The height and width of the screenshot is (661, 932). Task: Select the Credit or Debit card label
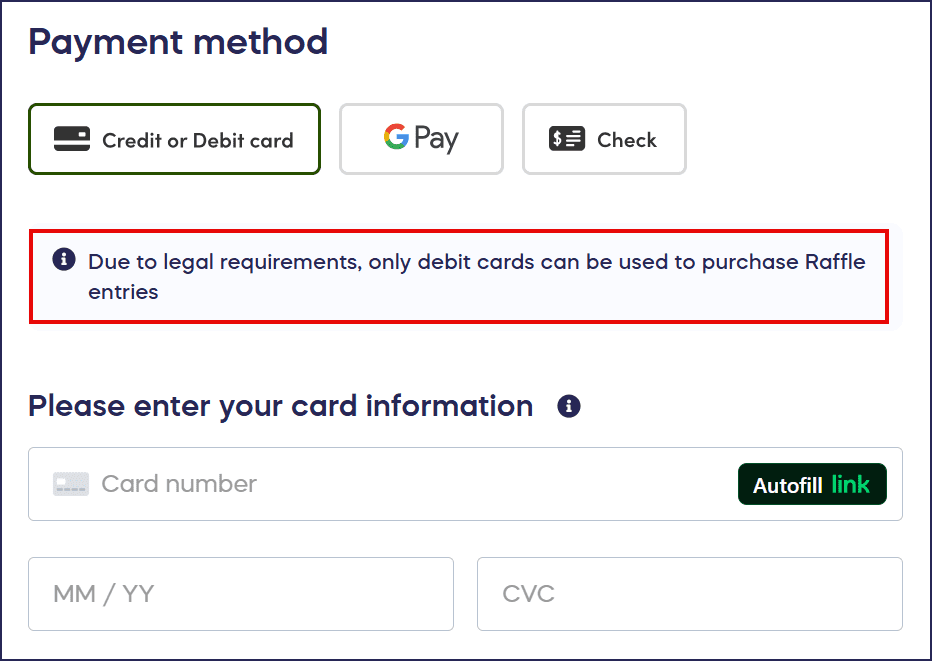coord(198,140)
